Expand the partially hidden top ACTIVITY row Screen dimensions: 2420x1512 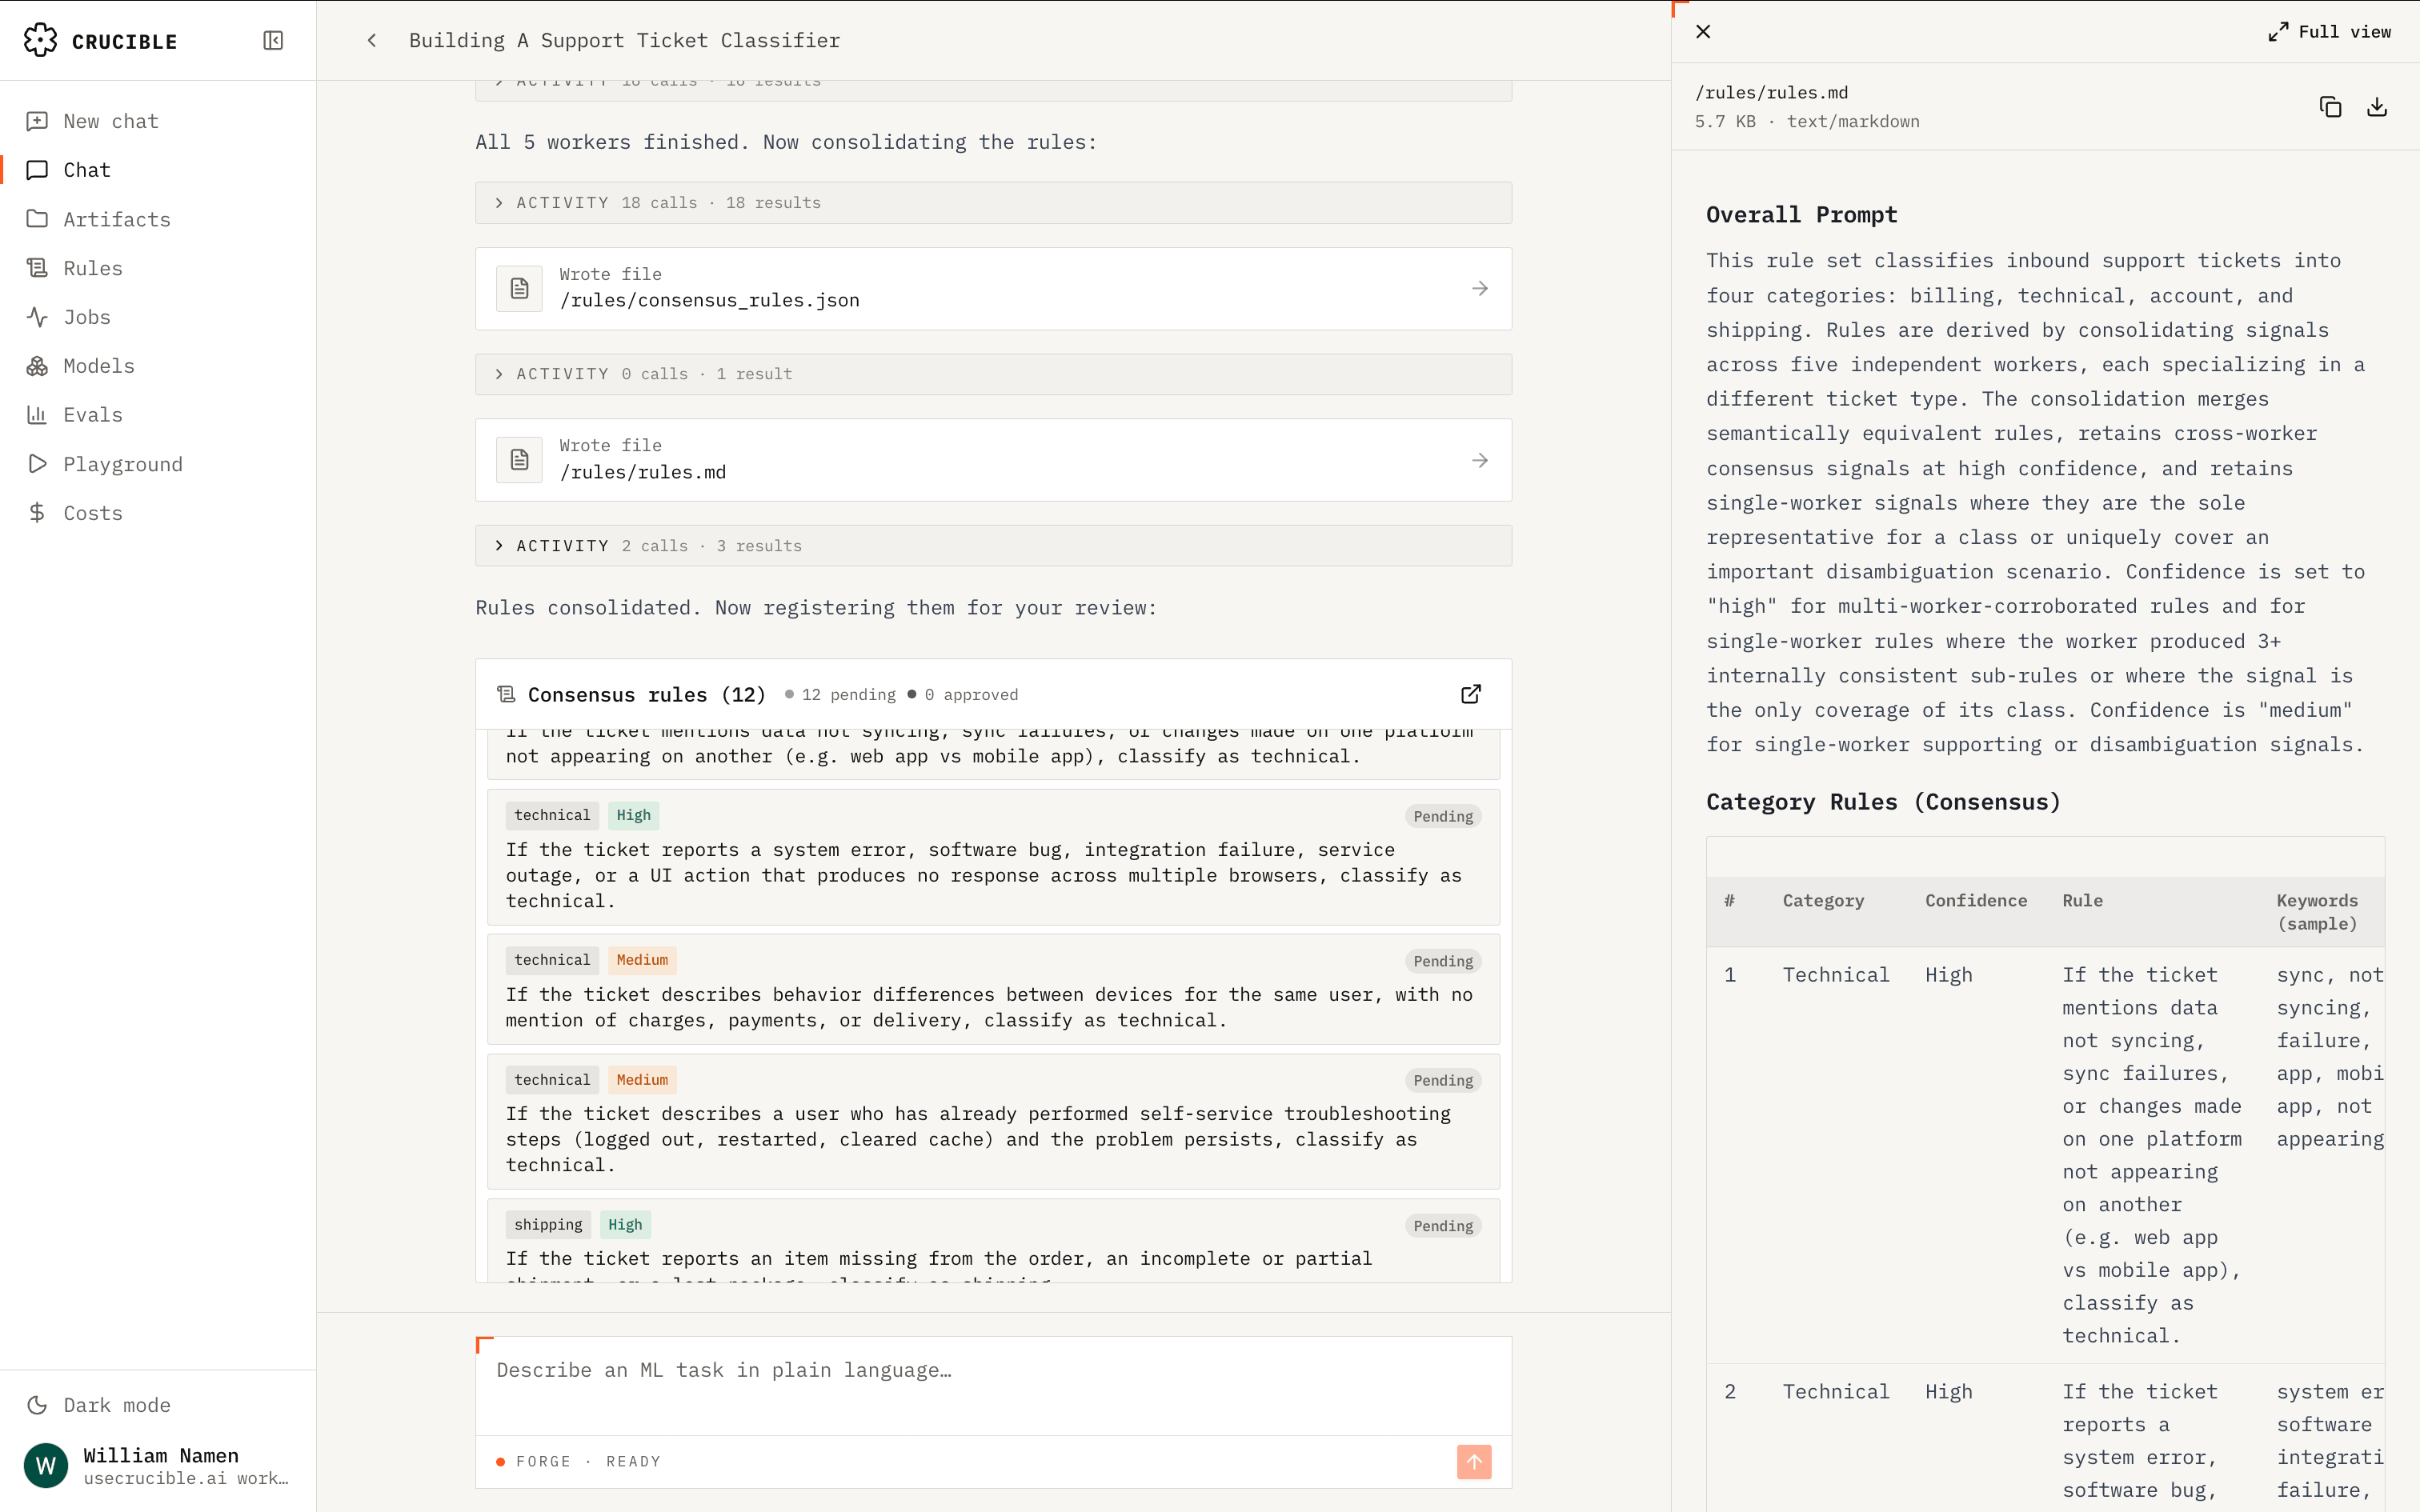coord(993,89)
